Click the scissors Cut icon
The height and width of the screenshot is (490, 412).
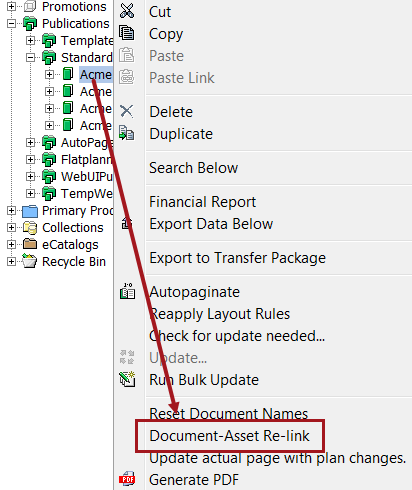click(127, 11)
